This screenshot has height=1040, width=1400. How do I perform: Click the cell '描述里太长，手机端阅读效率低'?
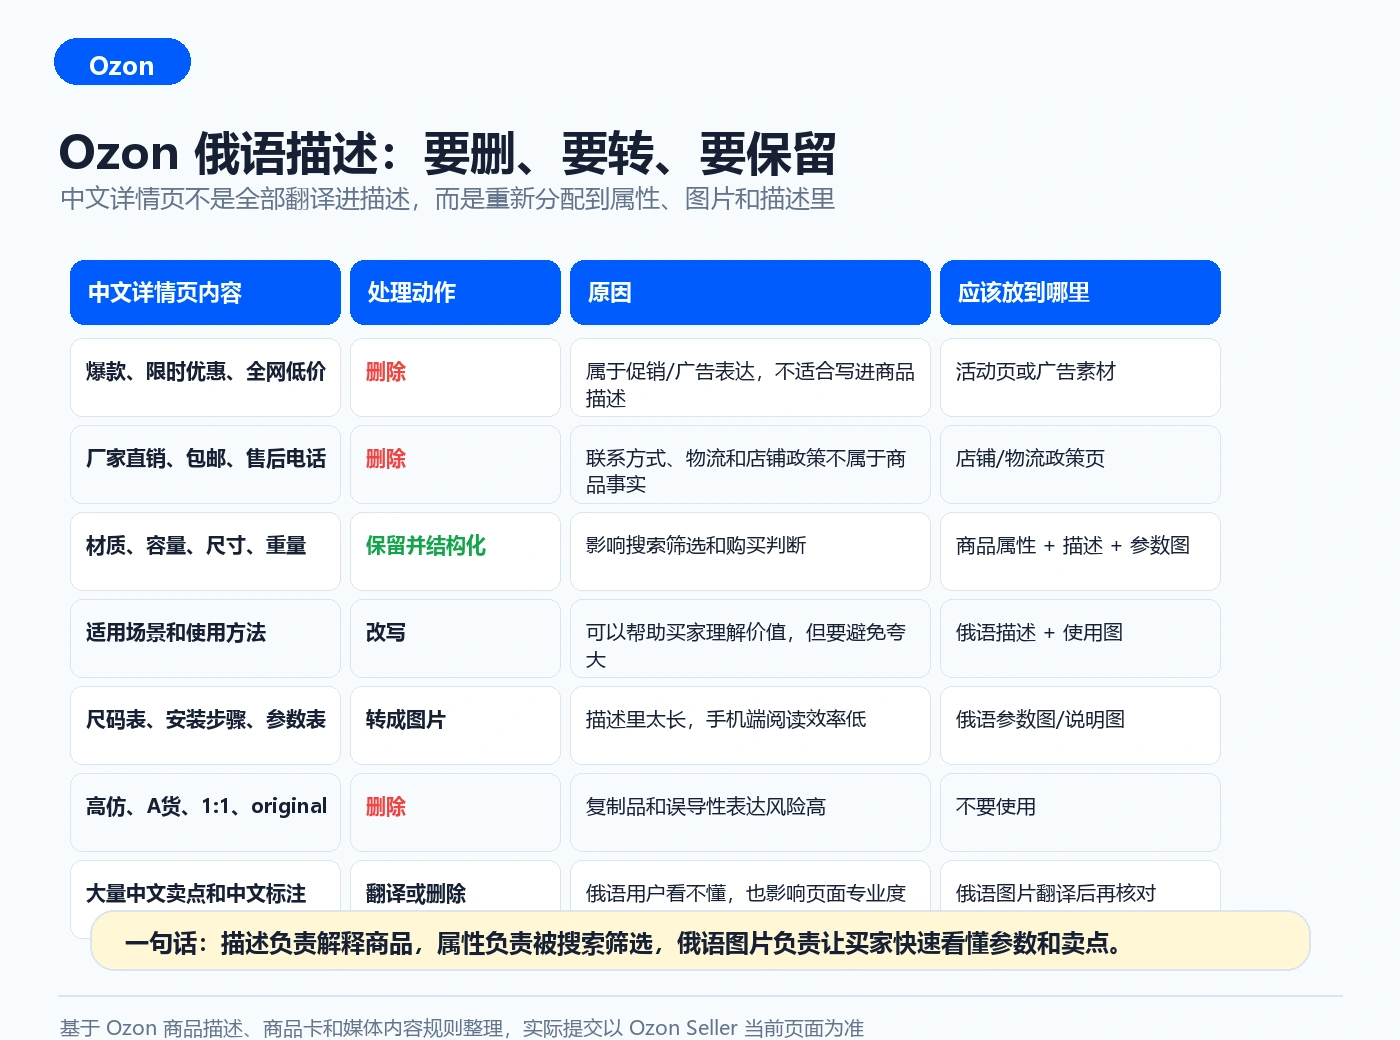point(750,725)
